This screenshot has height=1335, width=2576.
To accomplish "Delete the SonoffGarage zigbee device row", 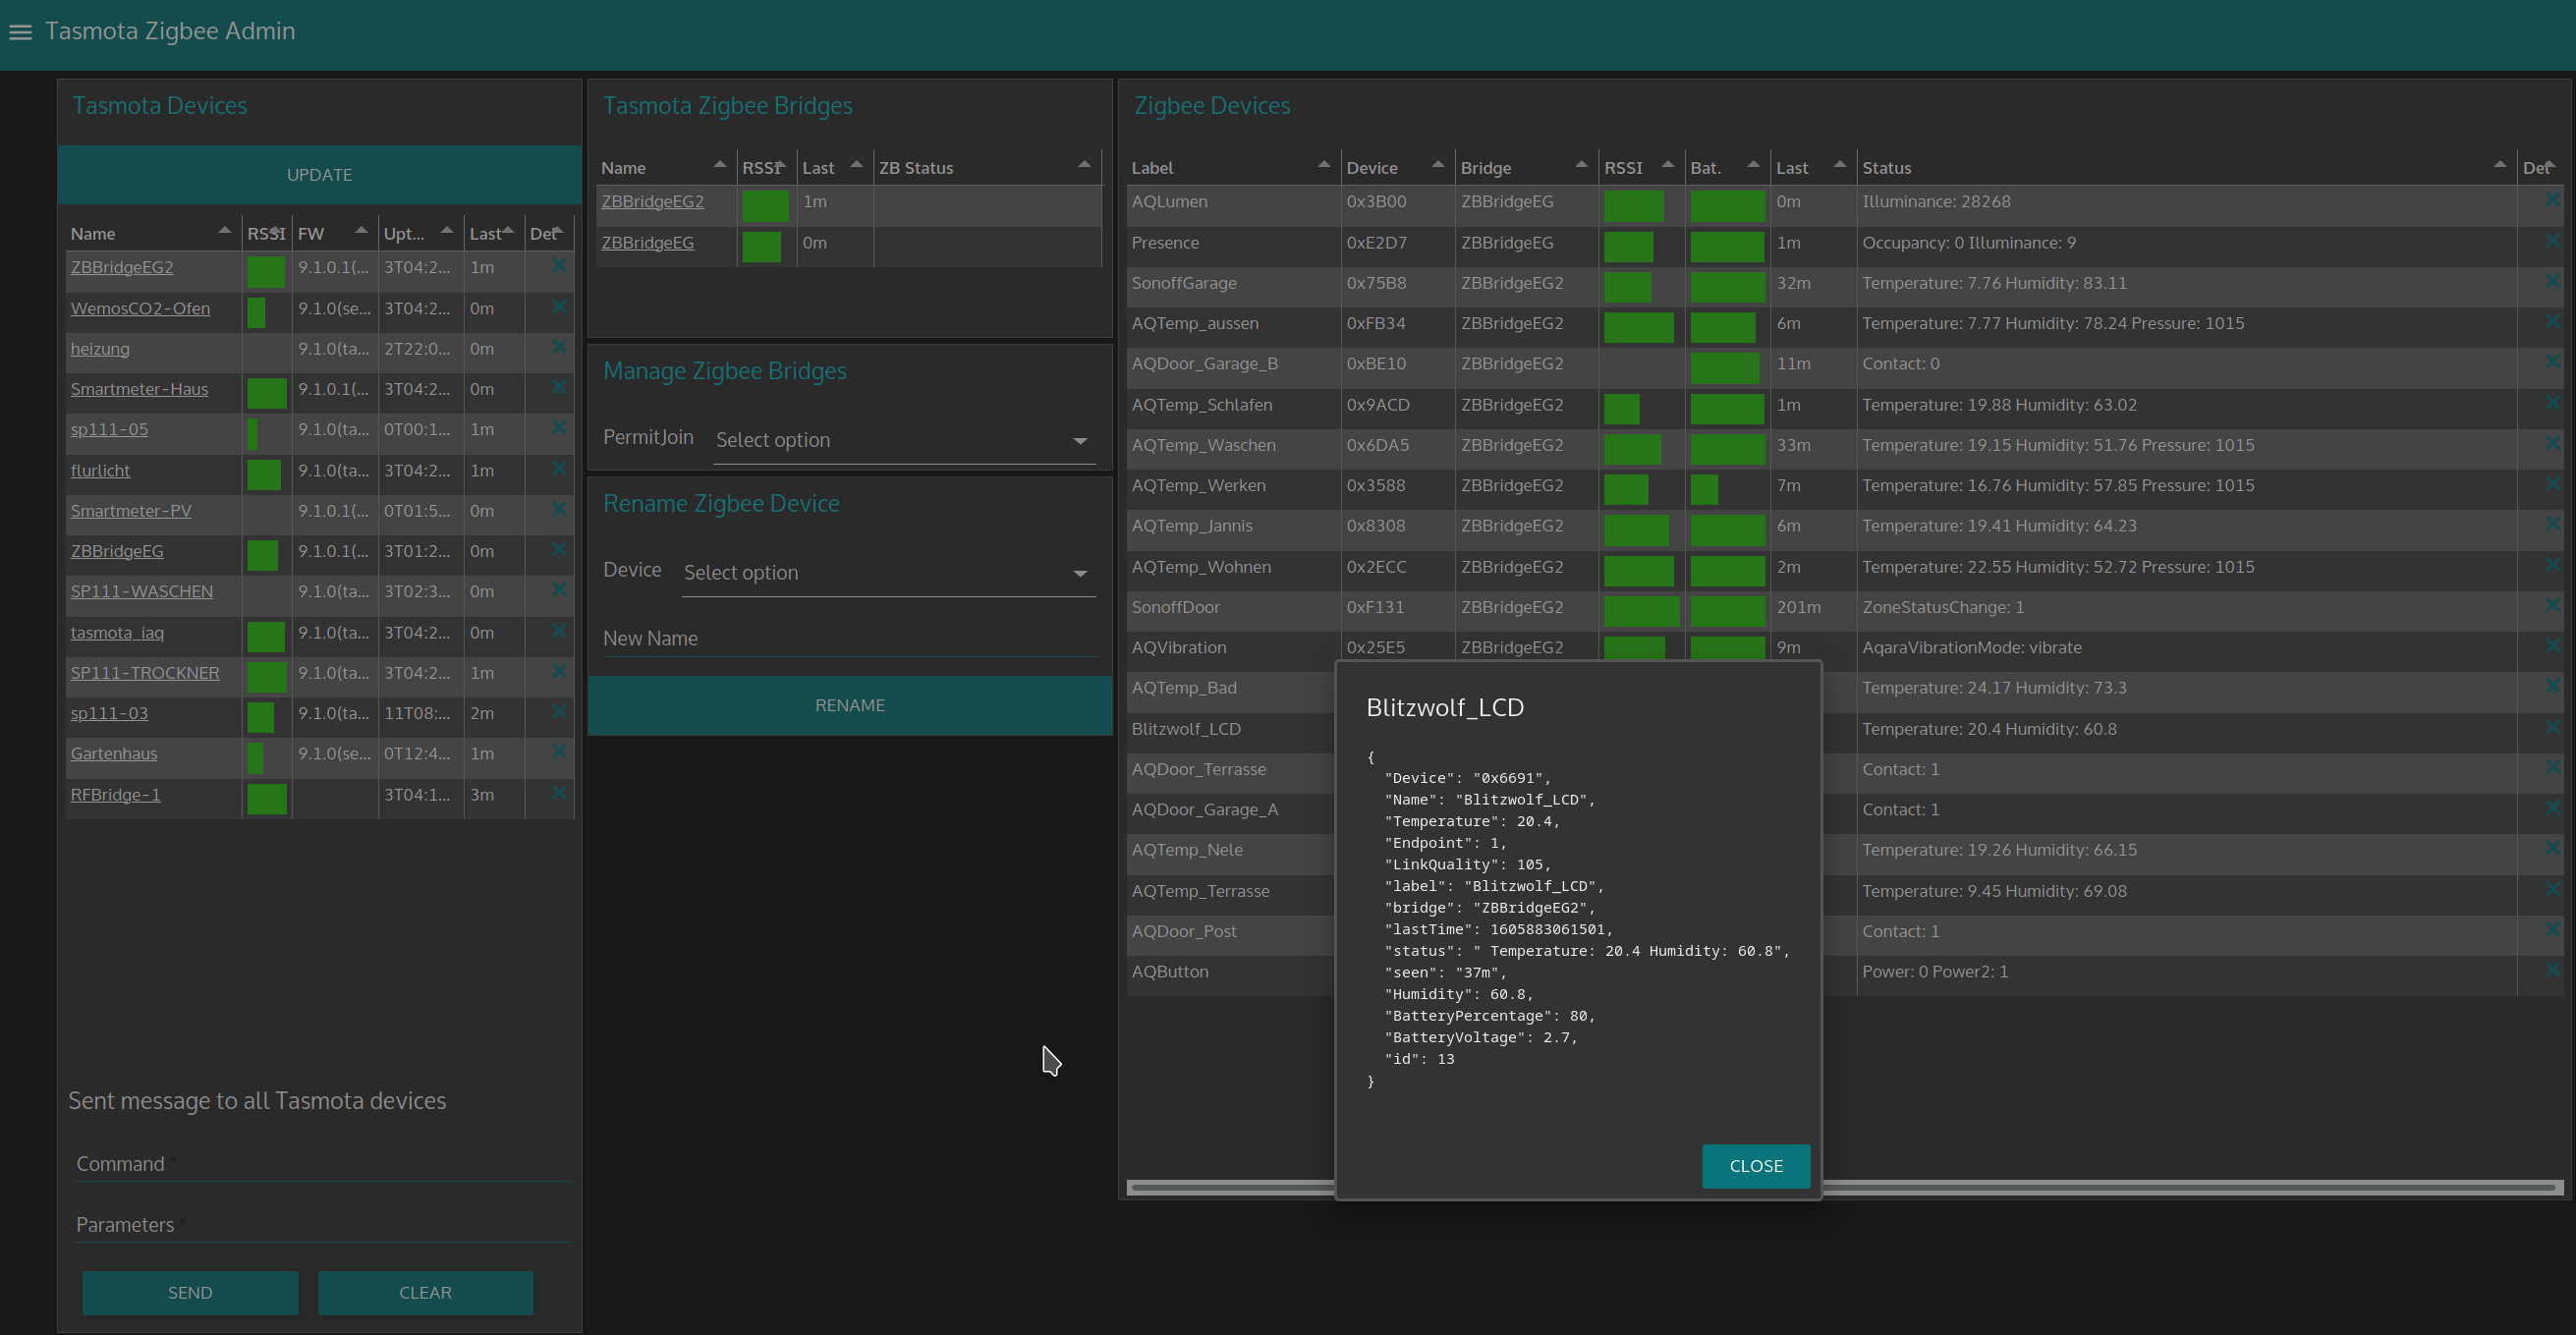I will click(x=2551, y=282).
